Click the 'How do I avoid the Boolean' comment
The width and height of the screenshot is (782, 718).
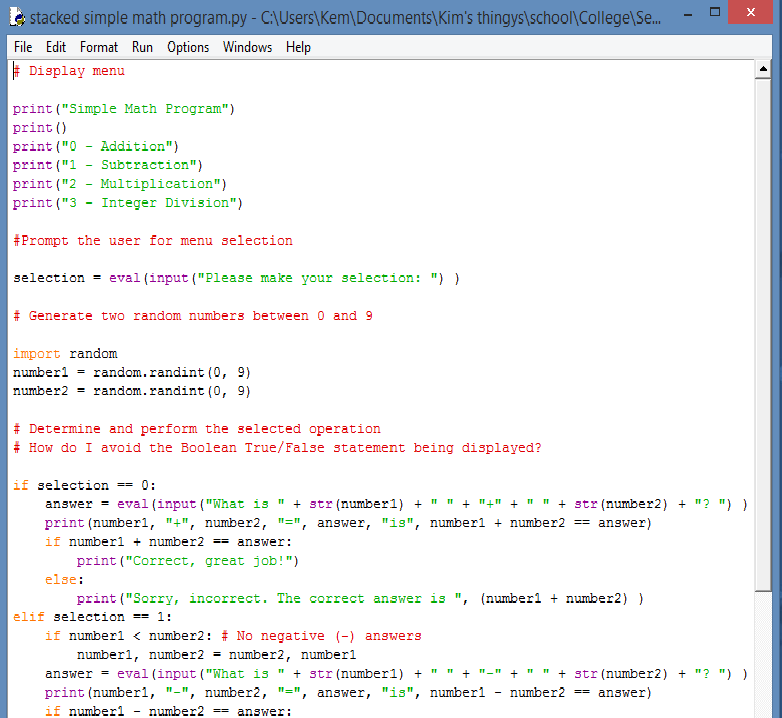pos(277,448)
